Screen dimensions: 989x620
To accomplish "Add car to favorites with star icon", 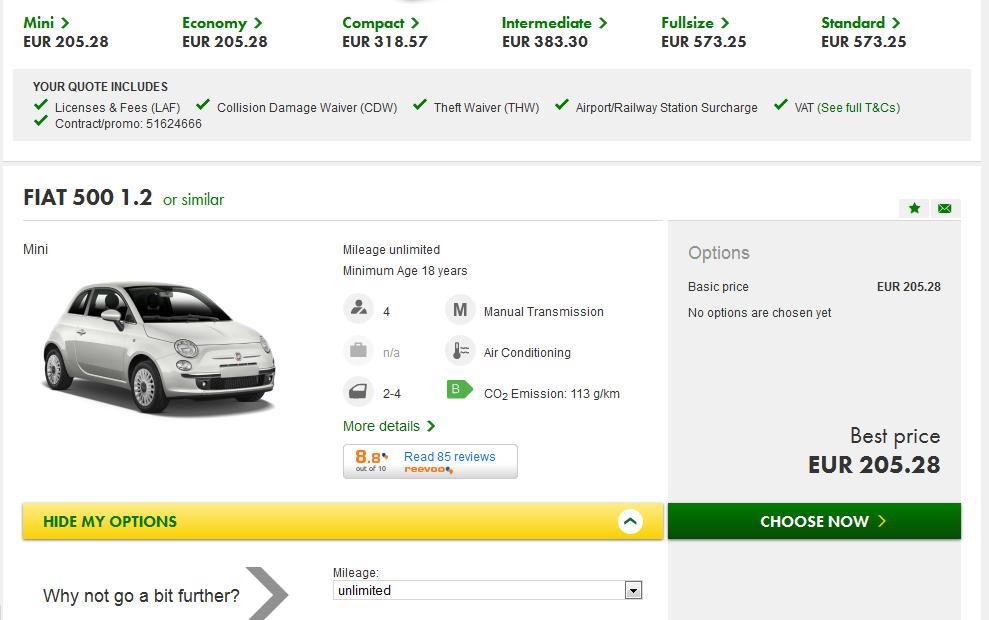I will tap(914, 208).
